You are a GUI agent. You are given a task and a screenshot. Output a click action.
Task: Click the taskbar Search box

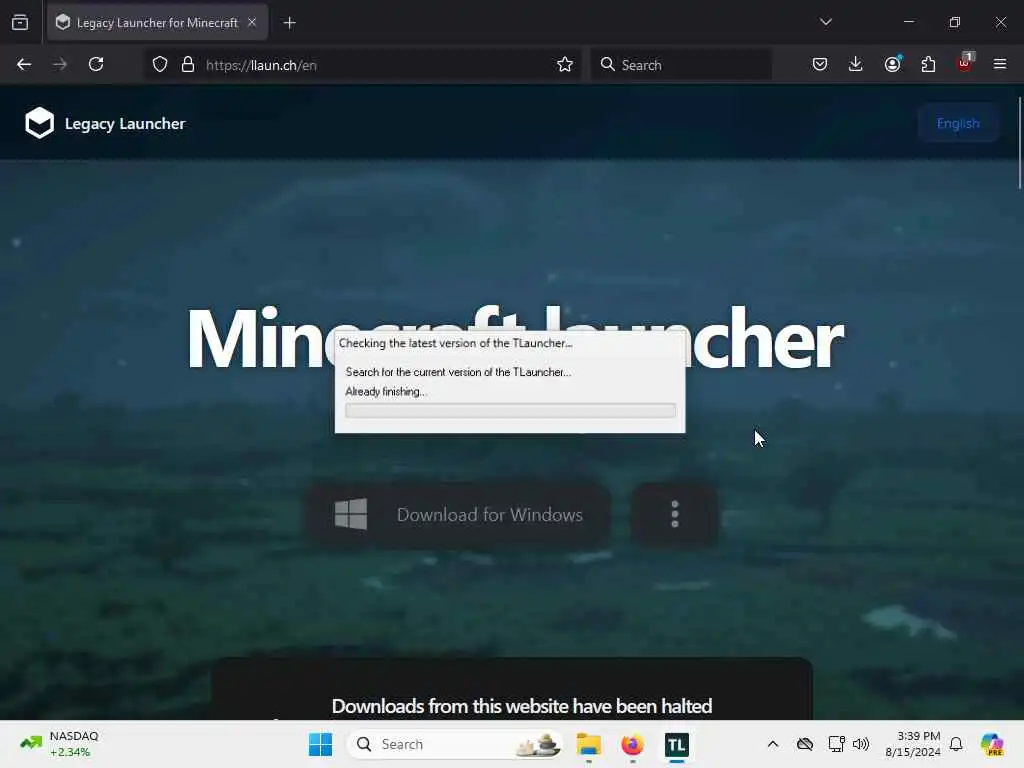click(455, 744)
